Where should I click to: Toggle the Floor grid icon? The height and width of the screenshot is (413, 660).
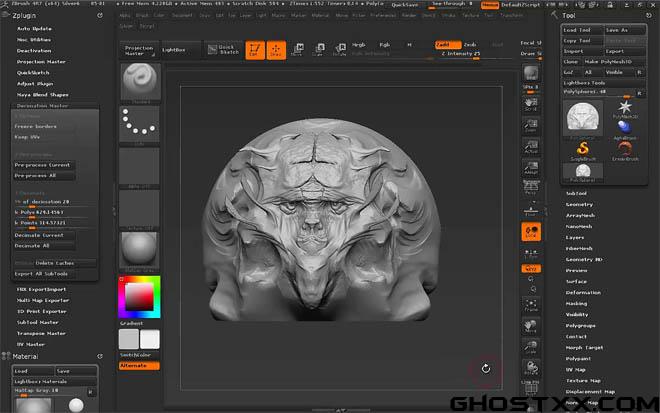(x=531, y=209)
